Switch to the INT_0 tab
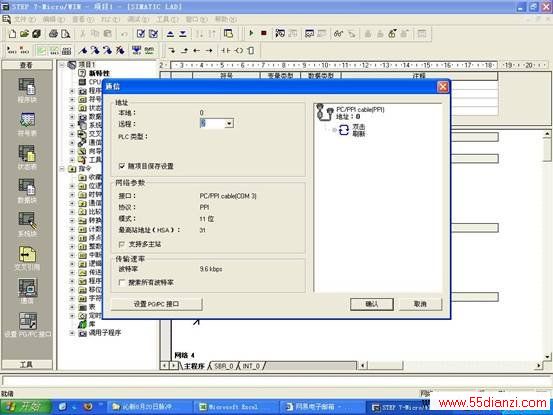Viewport: 553px width, 415px height. pyautogui.click(x=251, y=366)
